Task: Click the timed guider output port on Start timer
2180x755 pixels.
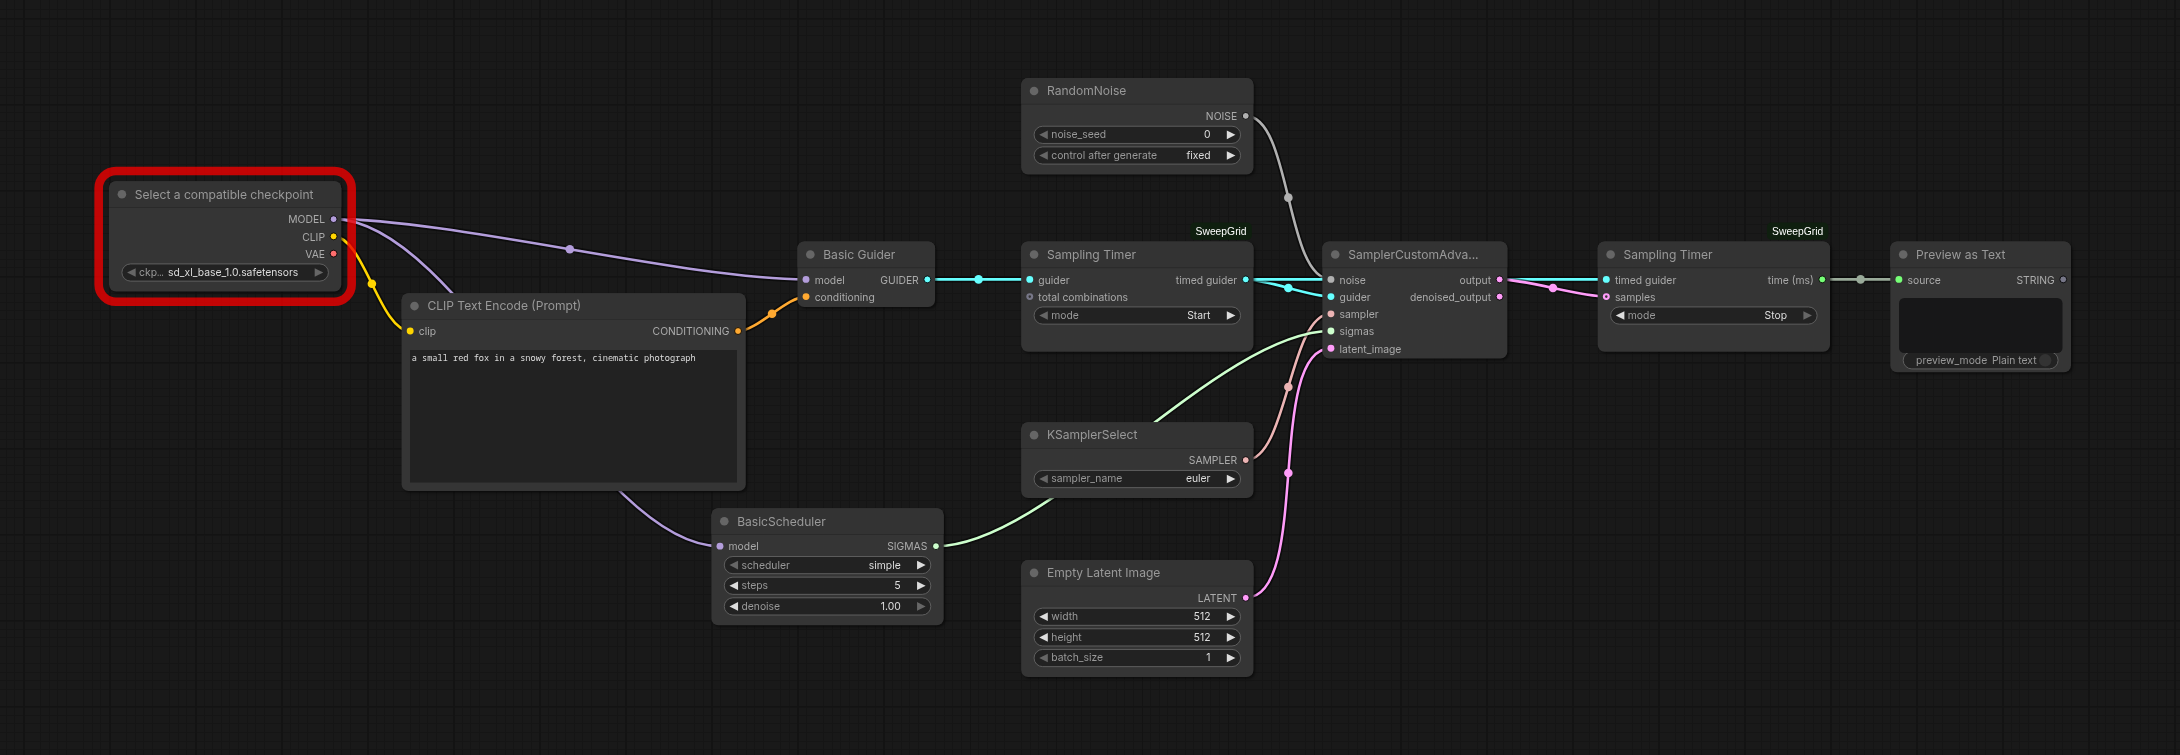Action: [x=1245, y=280]
